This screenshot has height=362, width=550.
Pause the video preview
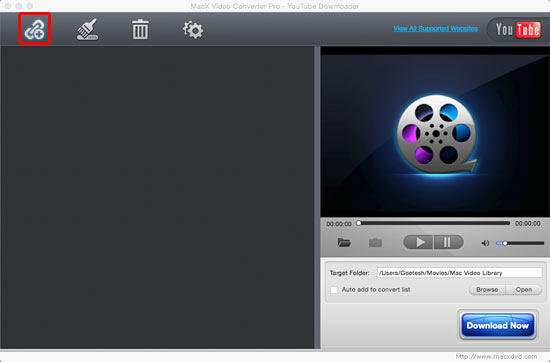tap(449, 242)
